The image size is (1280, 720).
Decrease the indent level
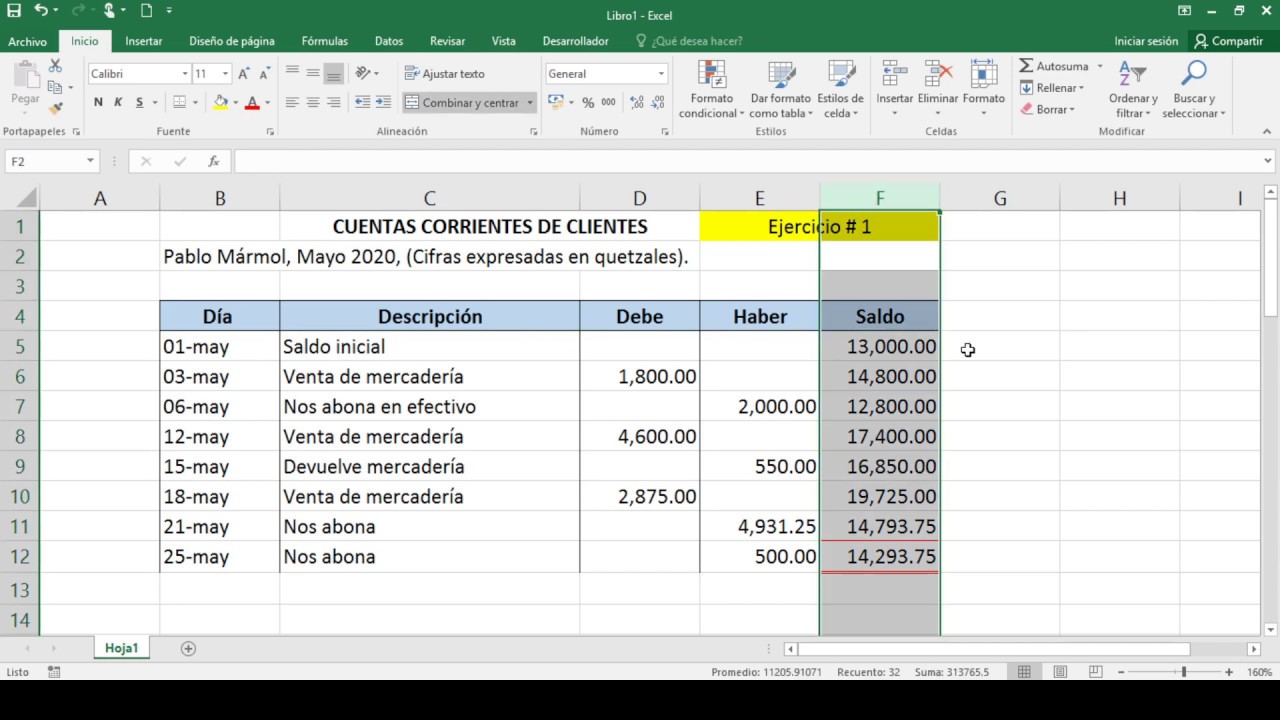(x=362, y=102)
